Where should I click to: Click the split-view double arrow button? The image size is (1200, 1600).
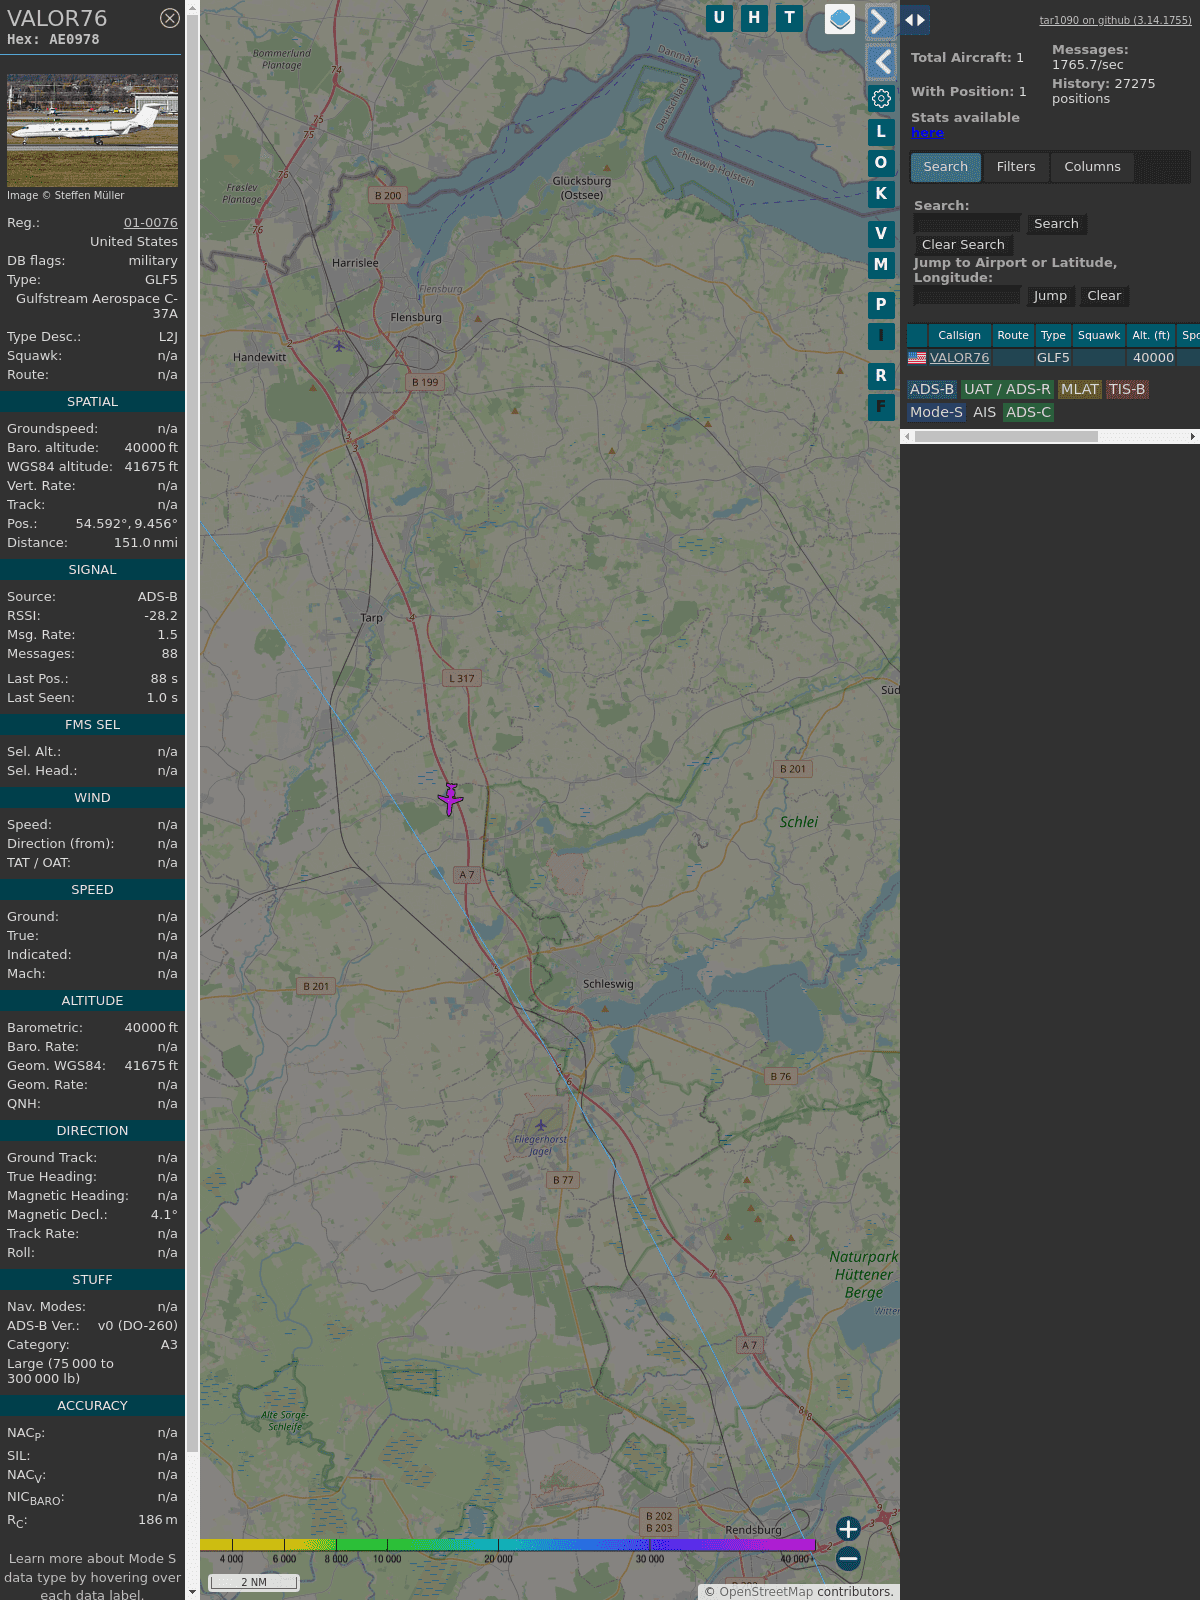point(915,20)
